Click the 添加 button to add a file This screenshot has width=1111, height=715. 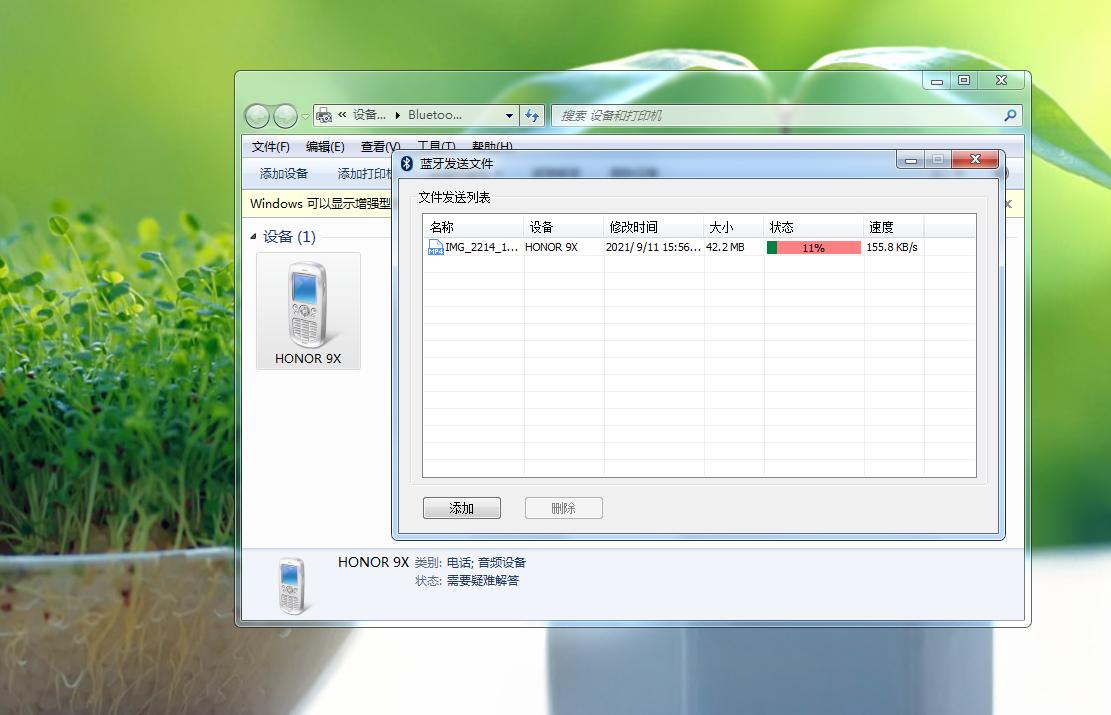pyautogui.click(x=461, y=507)
